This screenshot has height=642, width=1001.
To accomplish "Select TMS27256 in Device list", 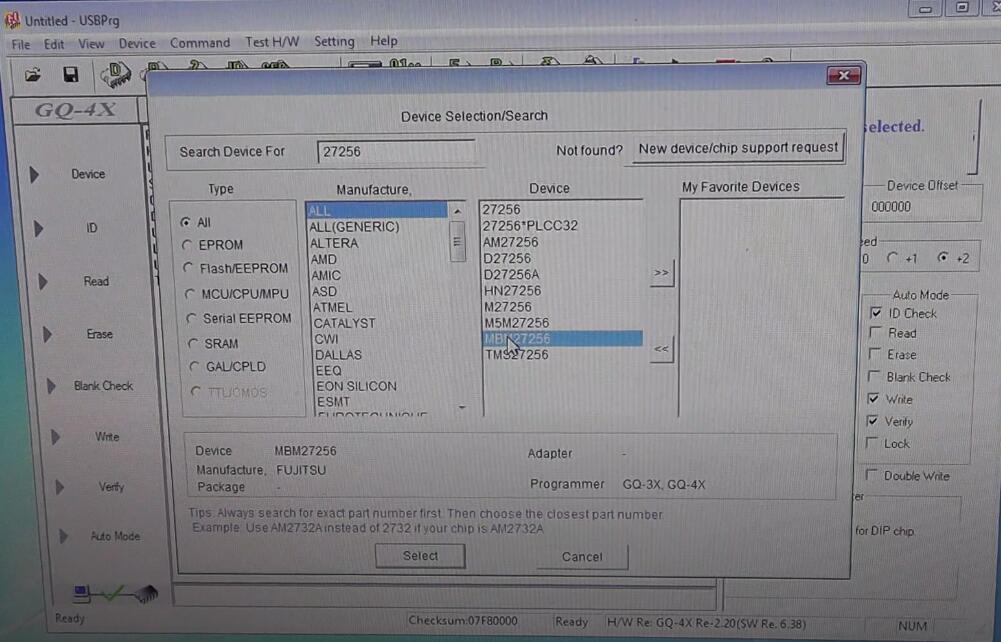I will (516, 355).
